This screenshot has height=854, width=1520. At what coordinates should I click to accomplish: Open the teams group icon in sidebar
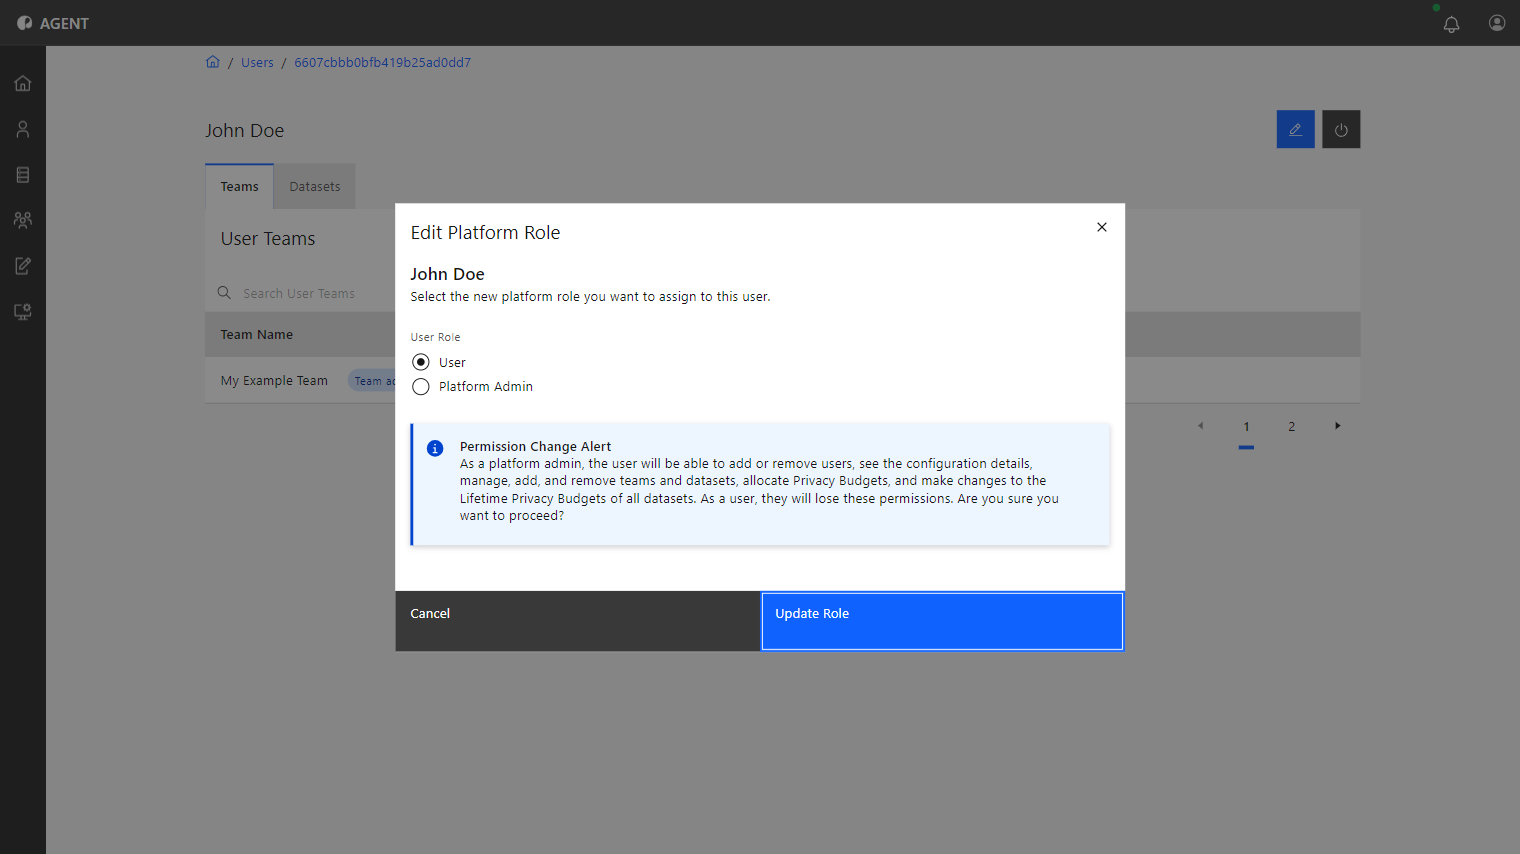(23, 220)
